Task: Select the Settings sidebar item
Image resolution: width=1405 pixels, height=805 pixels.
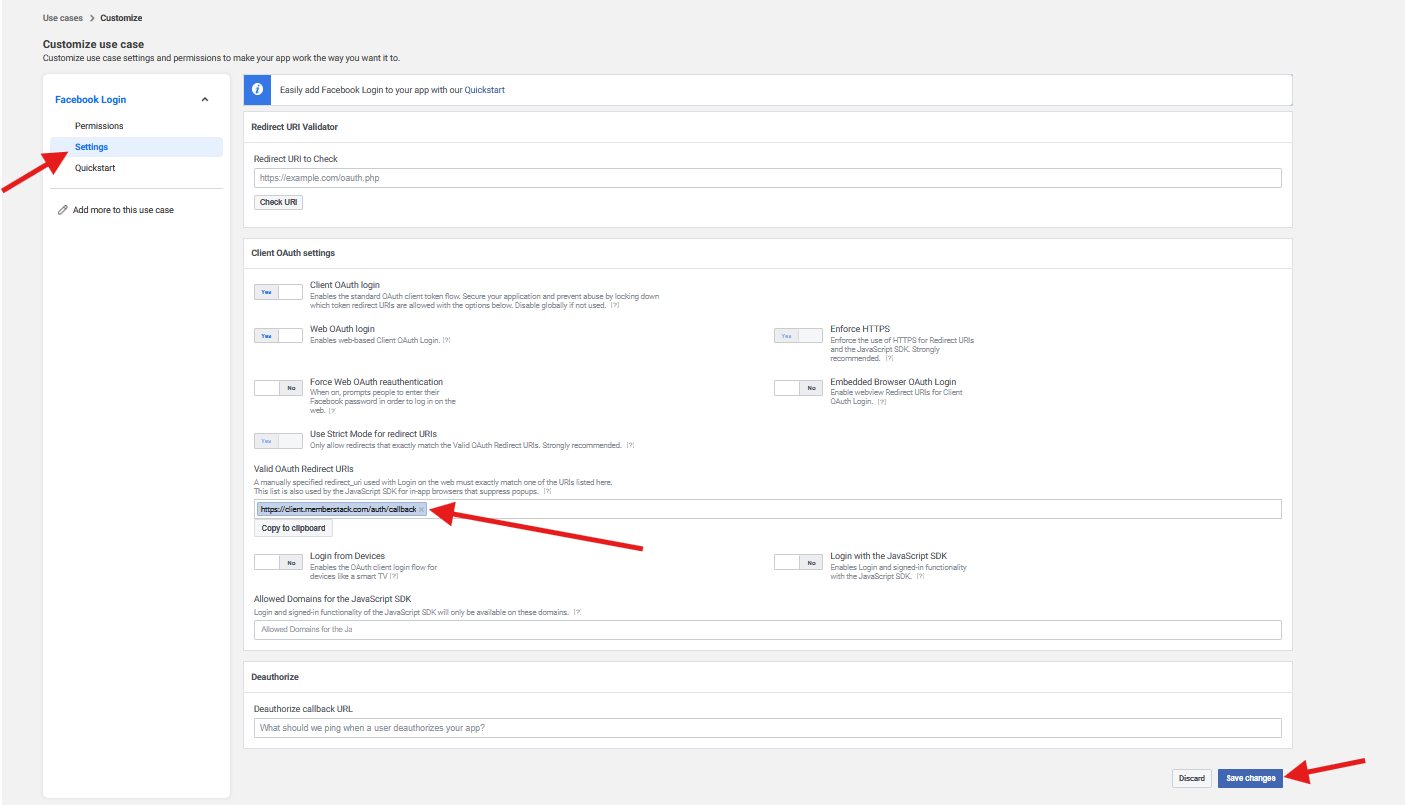Action: click(137, 147)
